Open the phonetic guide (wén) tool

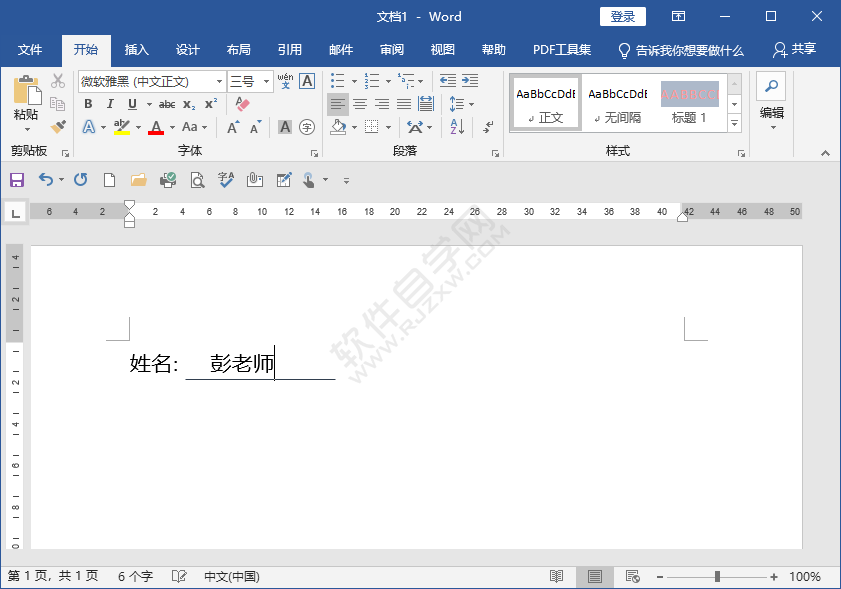click(285, 81)
